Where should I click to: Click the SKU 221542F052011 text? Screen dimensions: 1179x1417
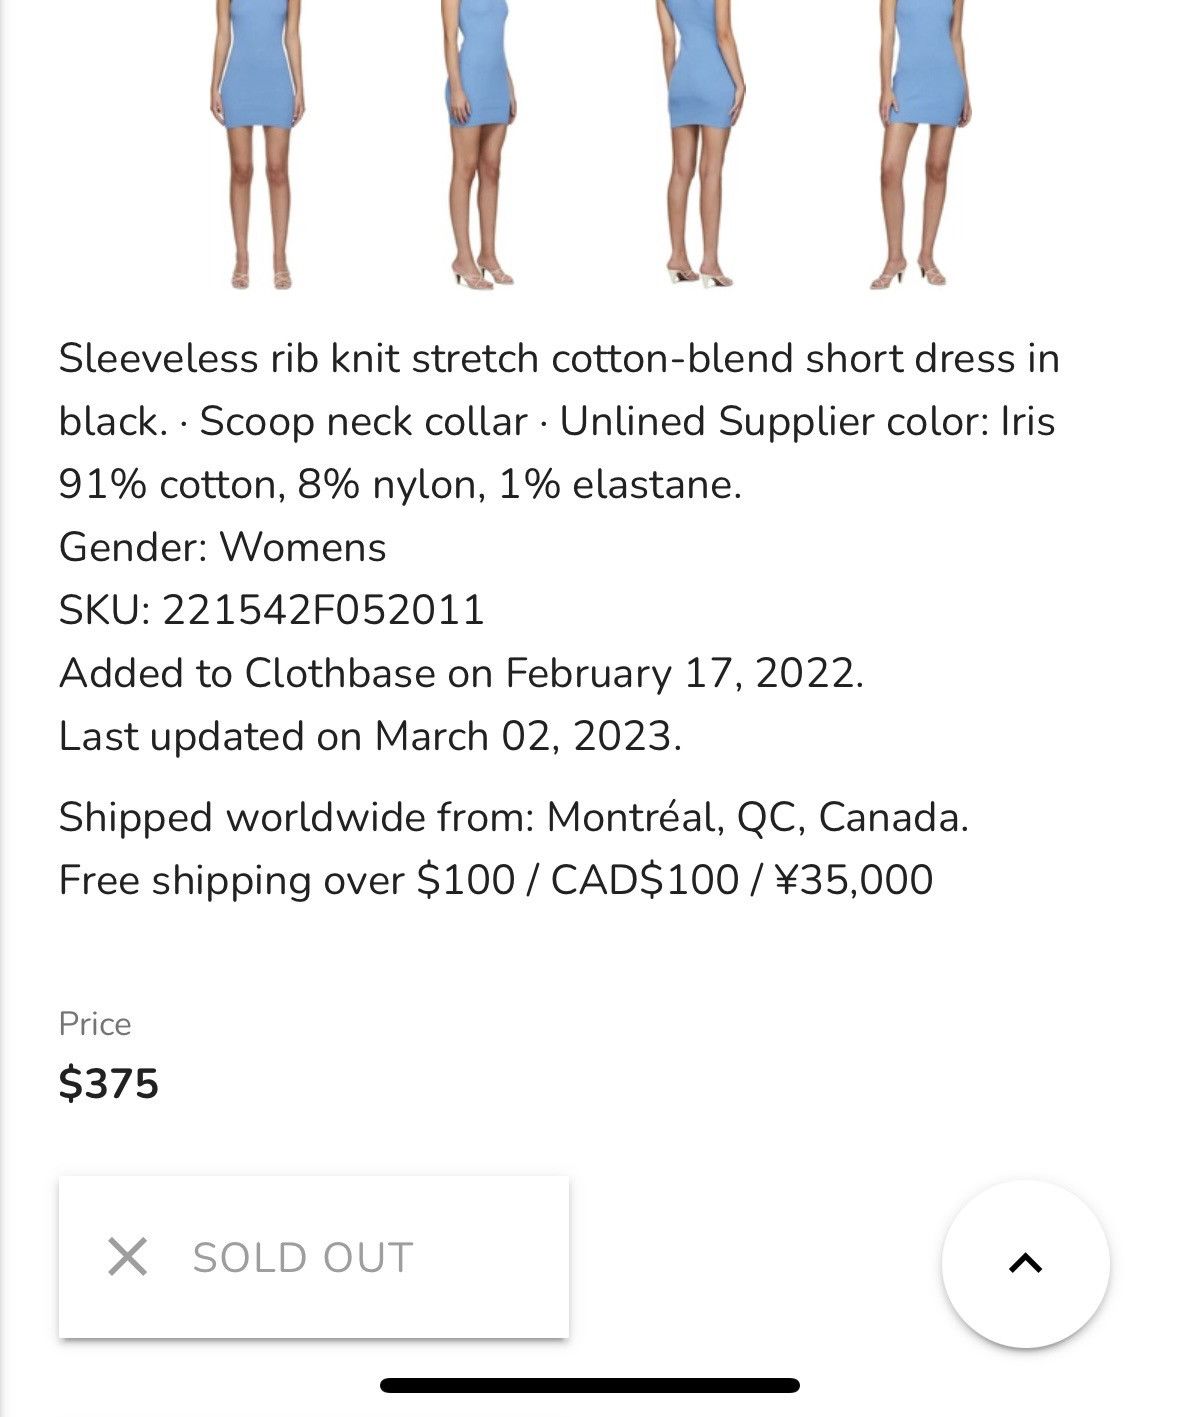click(x=272, y=610)
